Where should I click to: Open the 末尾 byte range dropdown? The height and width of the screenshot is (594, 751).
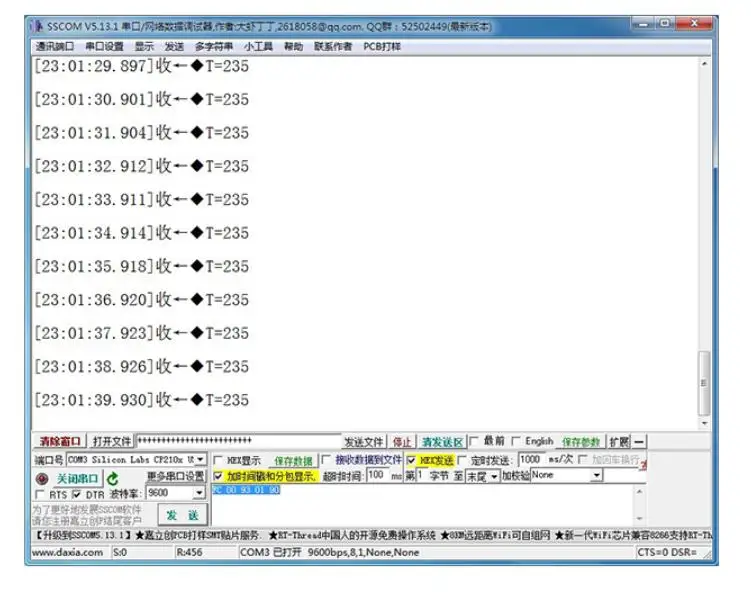[x=494, y=476]
